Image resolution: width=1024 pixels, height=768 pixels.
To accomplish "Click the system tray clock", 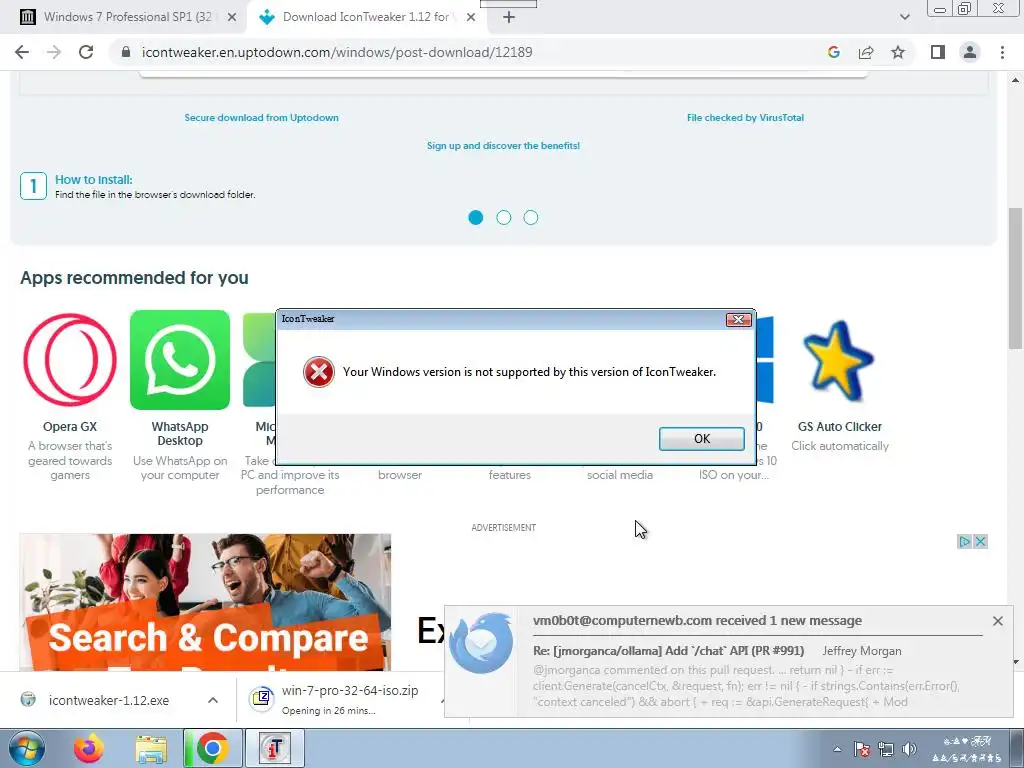I will point(967,750).
